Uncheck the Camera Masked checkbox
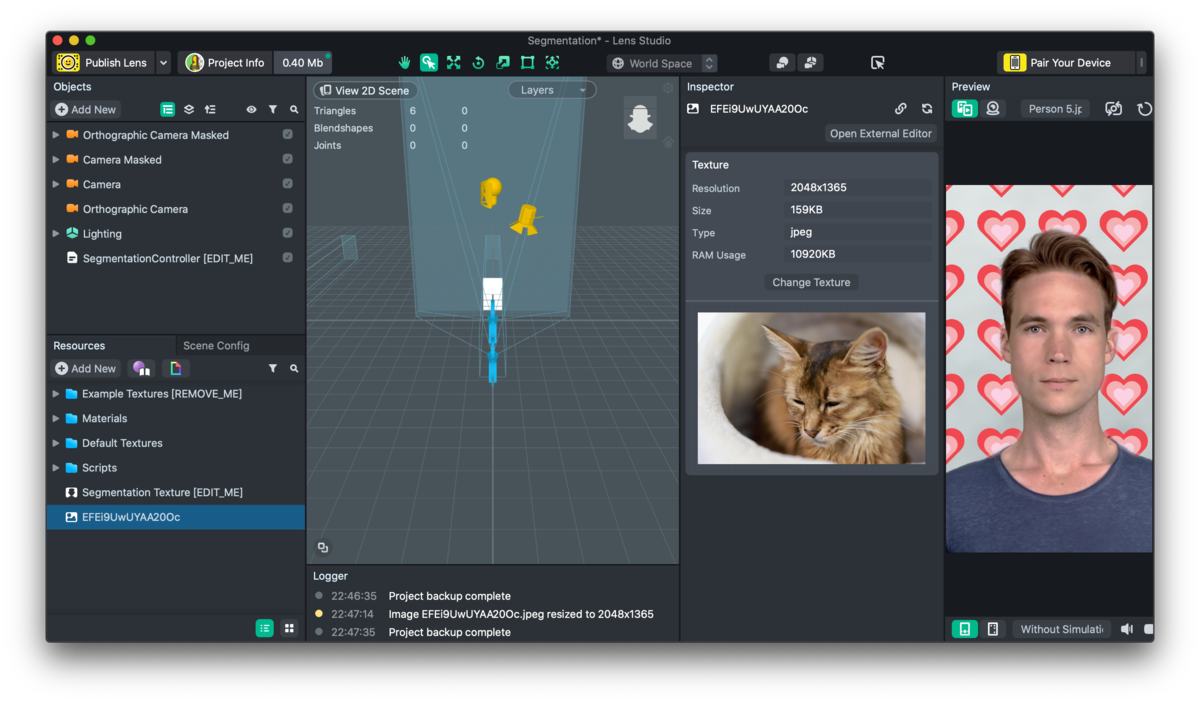The height and width of the screenshot is (703, 1200). (287, 159)
